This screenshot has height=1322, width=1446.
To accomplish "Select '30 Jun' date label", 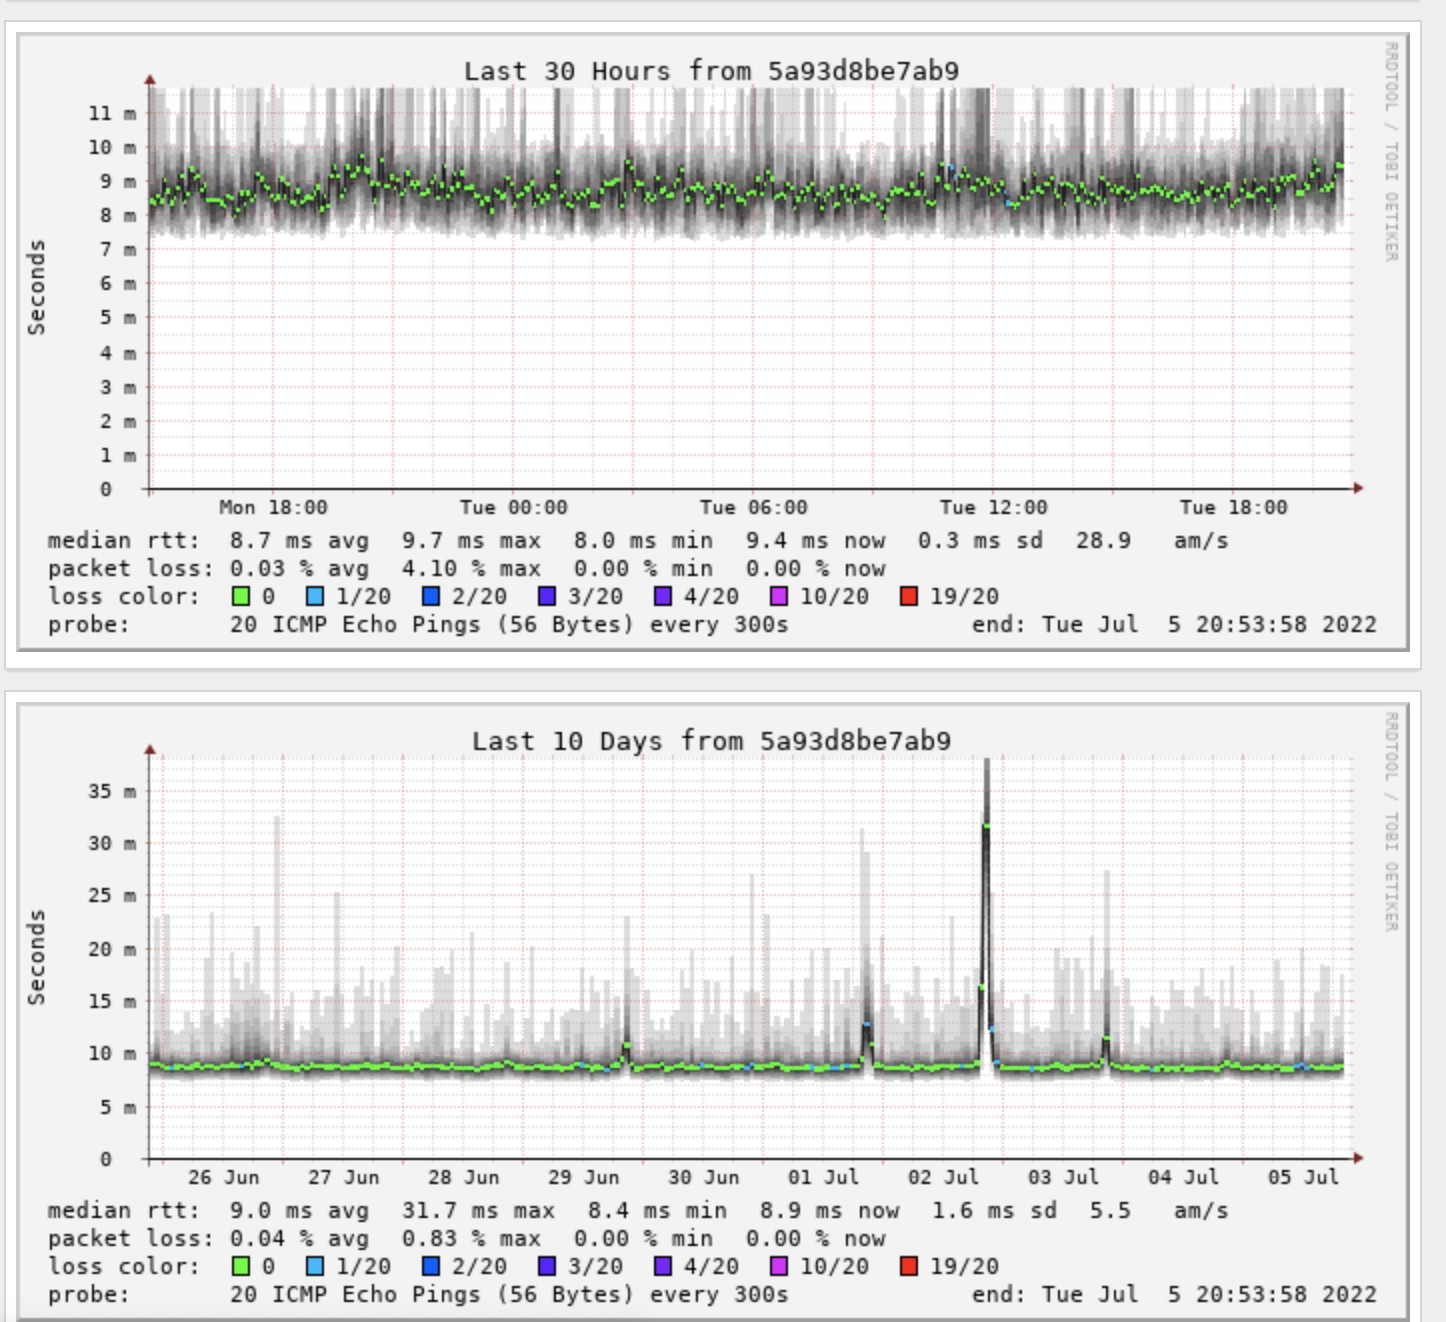I will (703, 1177).
